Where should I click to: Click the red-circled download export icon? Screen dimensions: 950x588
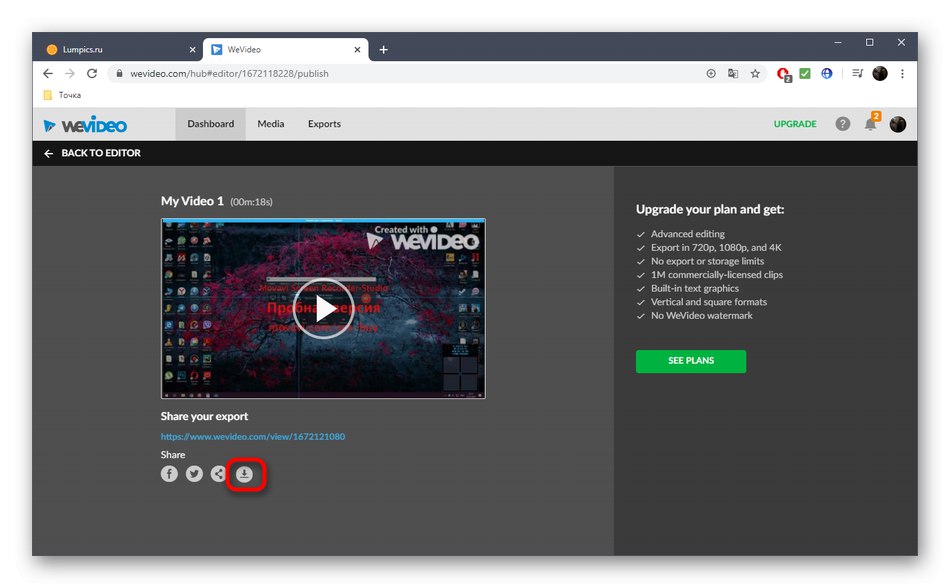point(245,474)
